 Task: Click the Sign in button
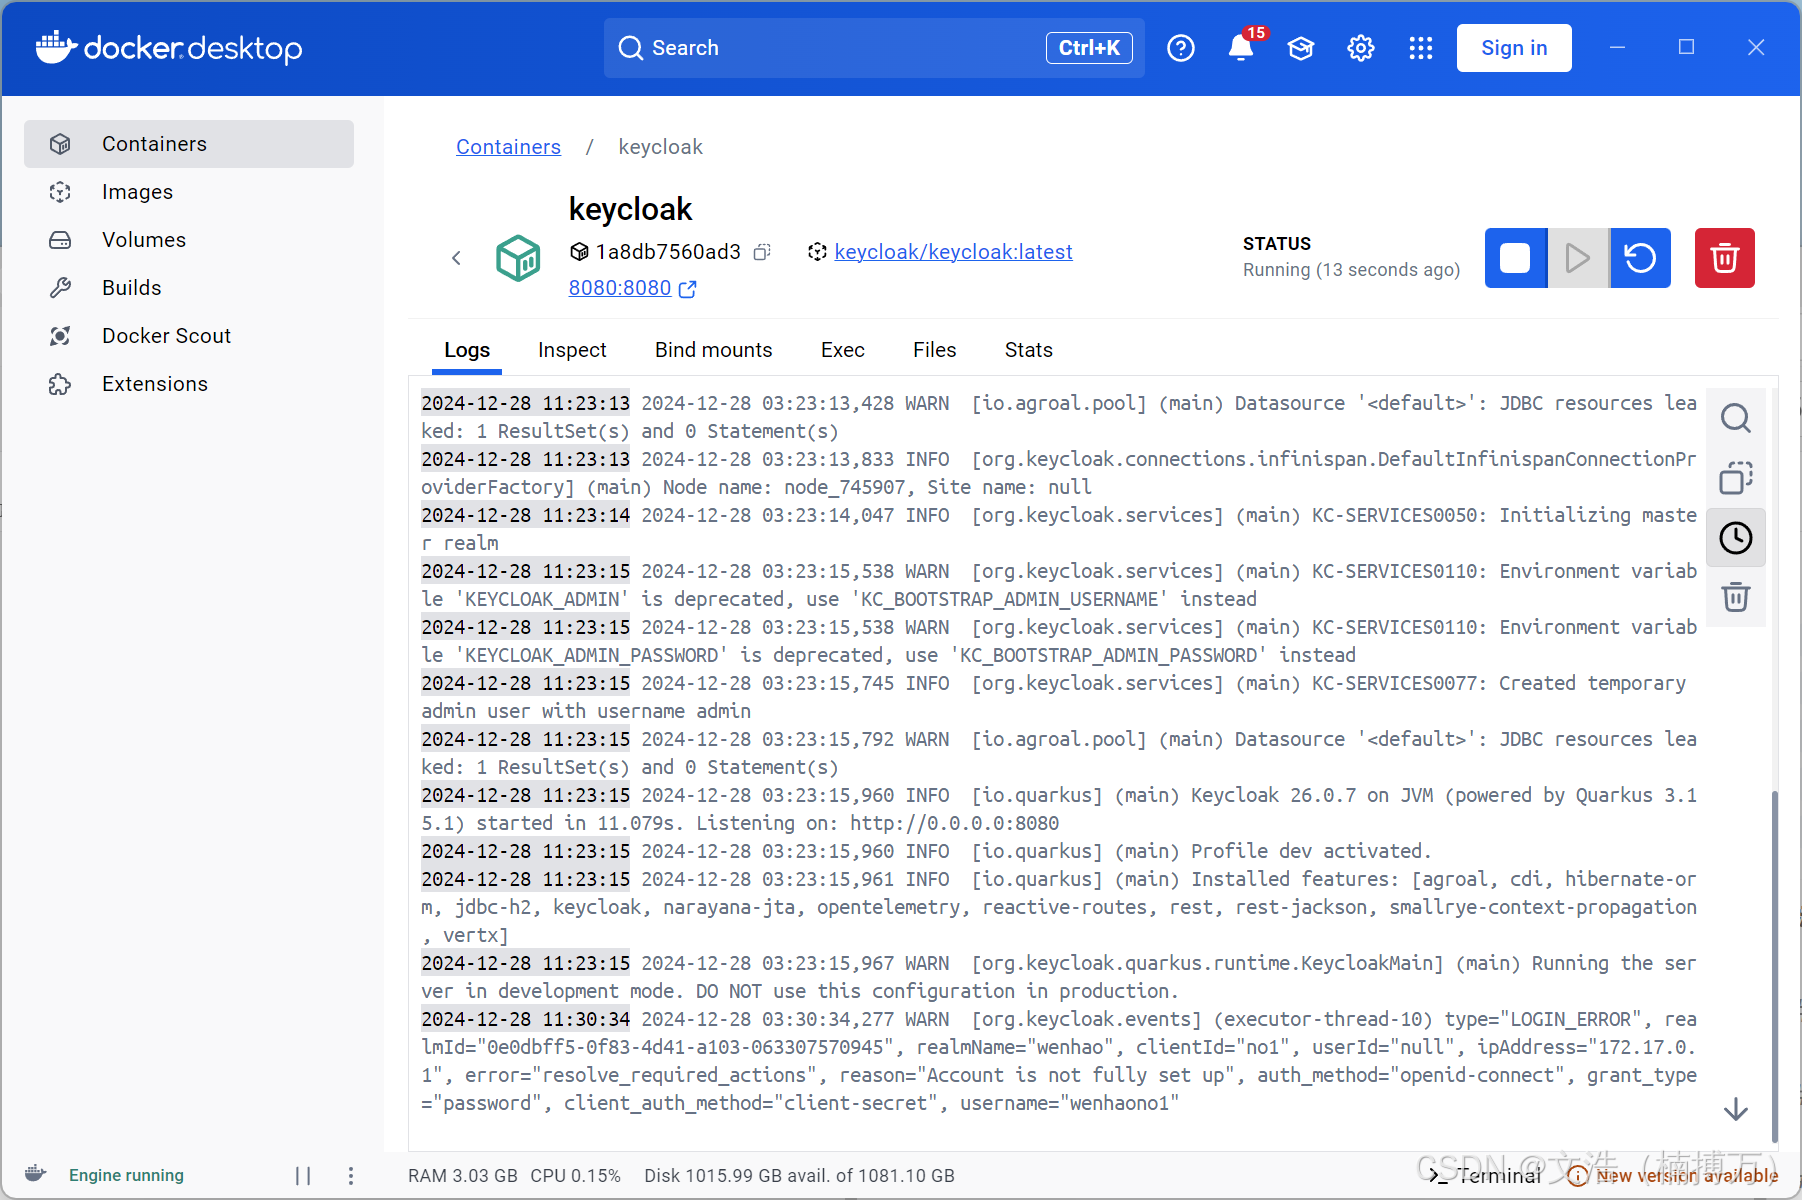[1513, 47]
